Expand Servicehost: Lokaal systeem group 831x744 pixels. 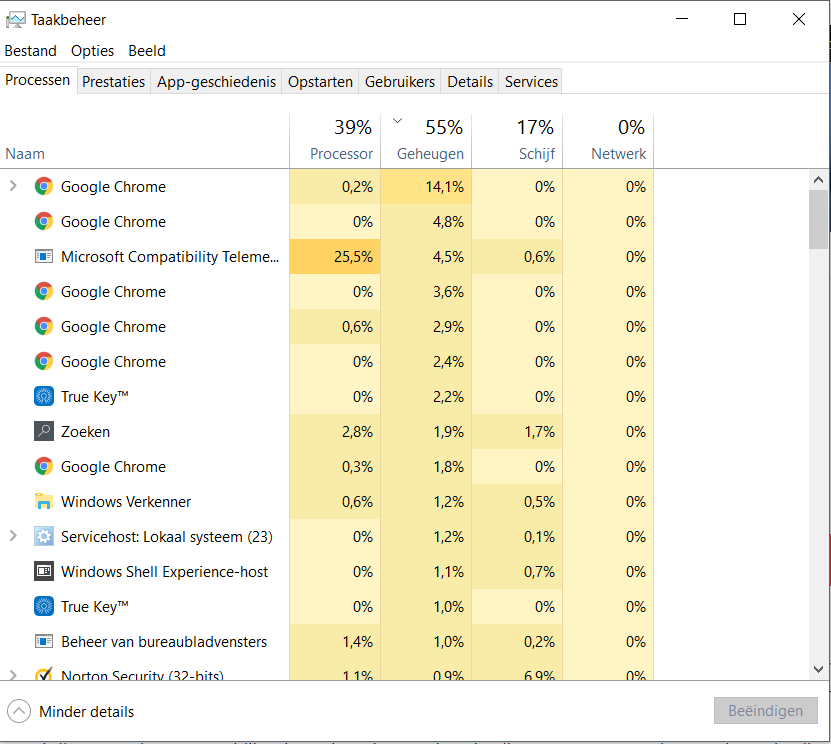[13, 536]
